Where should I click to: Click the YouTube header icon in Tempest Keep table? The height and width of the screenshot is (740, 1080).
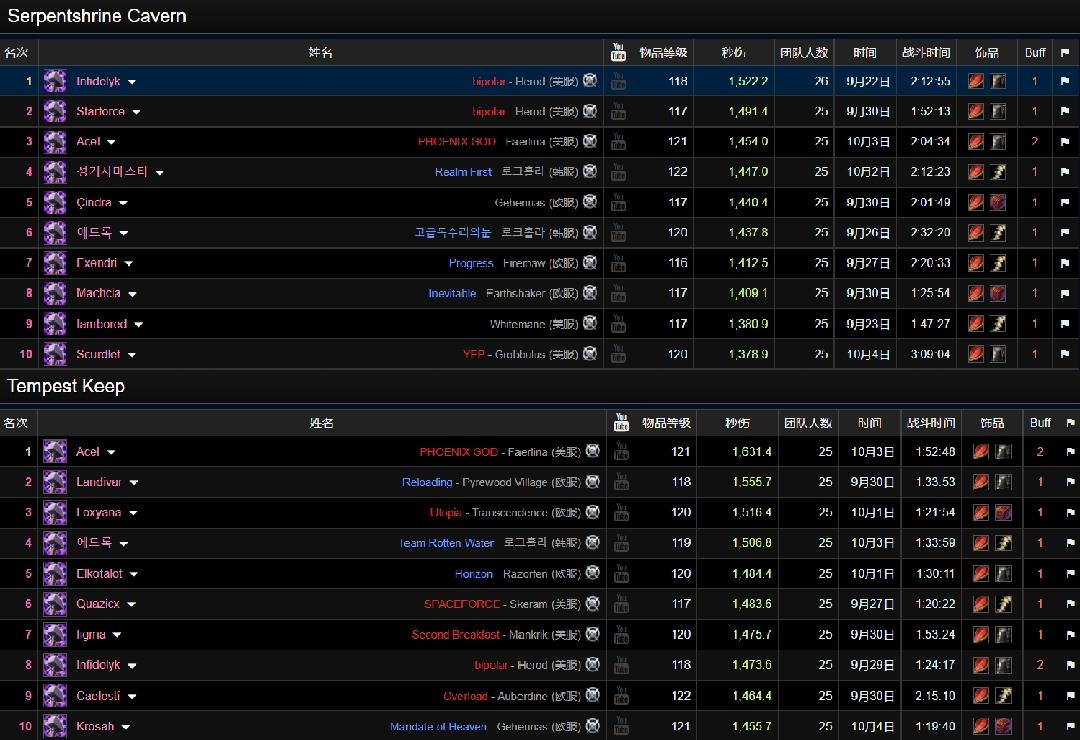[x=621, y=422]
